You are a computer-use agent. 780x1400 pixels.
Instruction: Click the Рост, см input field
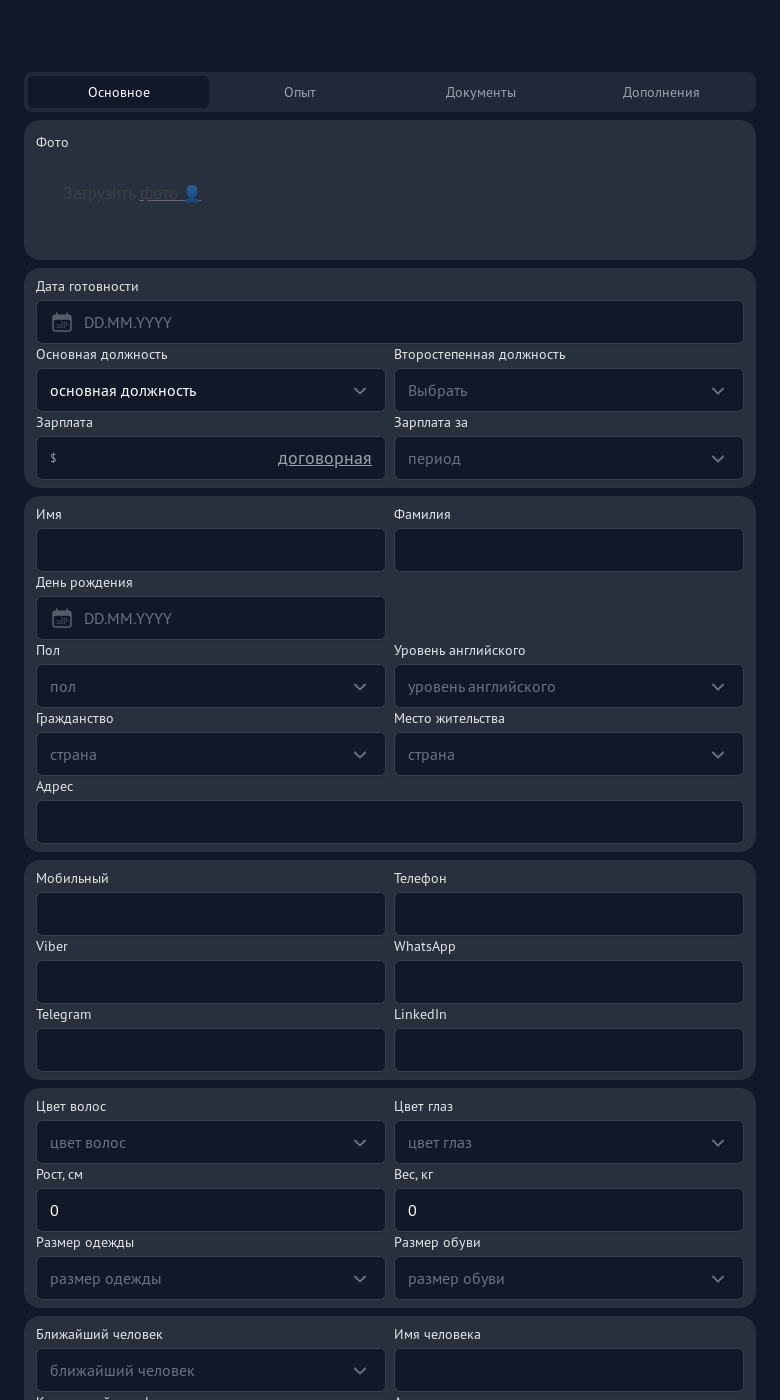pos(210,1210)
